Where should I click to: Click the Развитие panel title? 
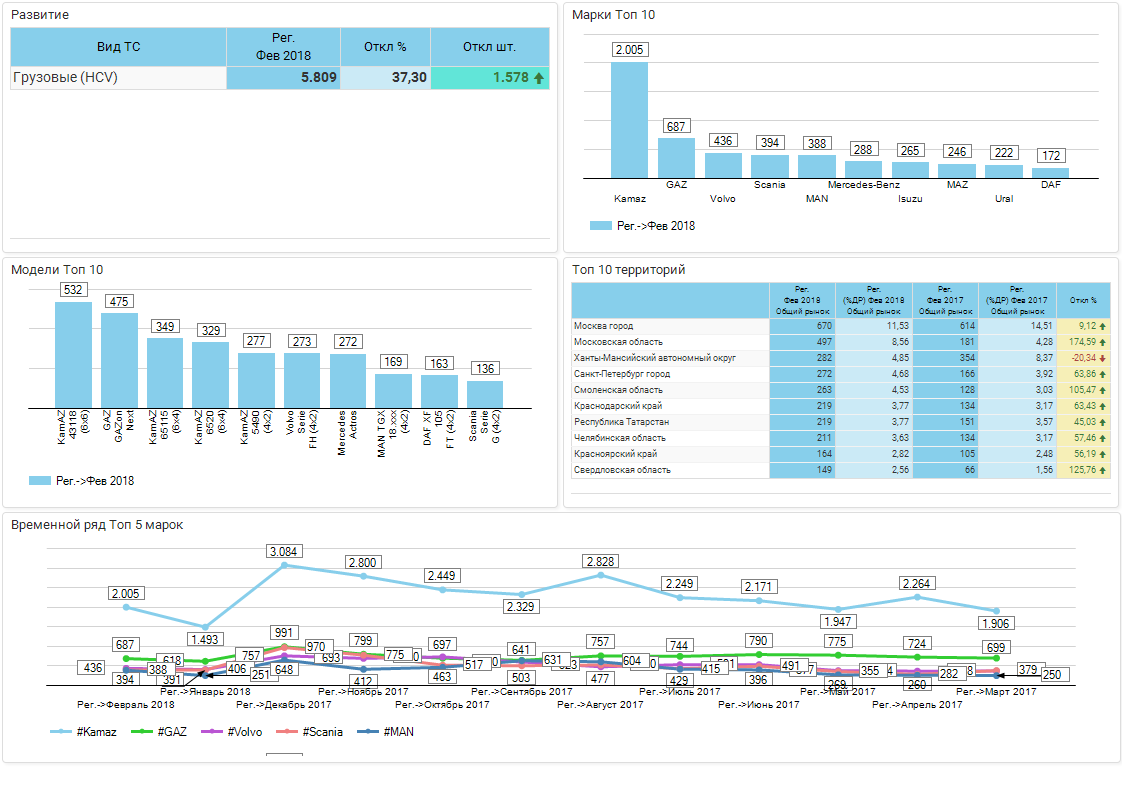tap(40, 15)
